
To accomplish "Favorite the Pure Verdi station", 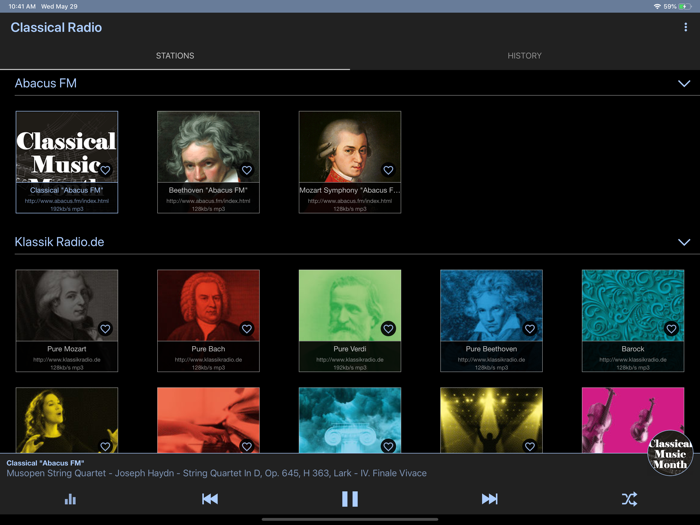I will (388, 329).
